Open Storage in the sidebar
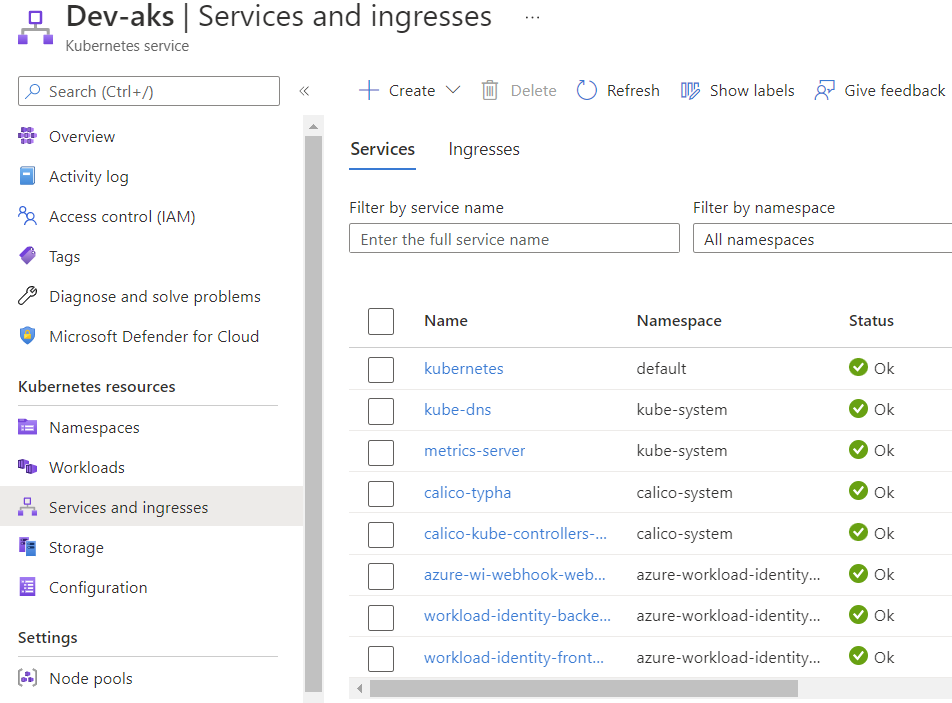The image size is (952, 703). 76,548
